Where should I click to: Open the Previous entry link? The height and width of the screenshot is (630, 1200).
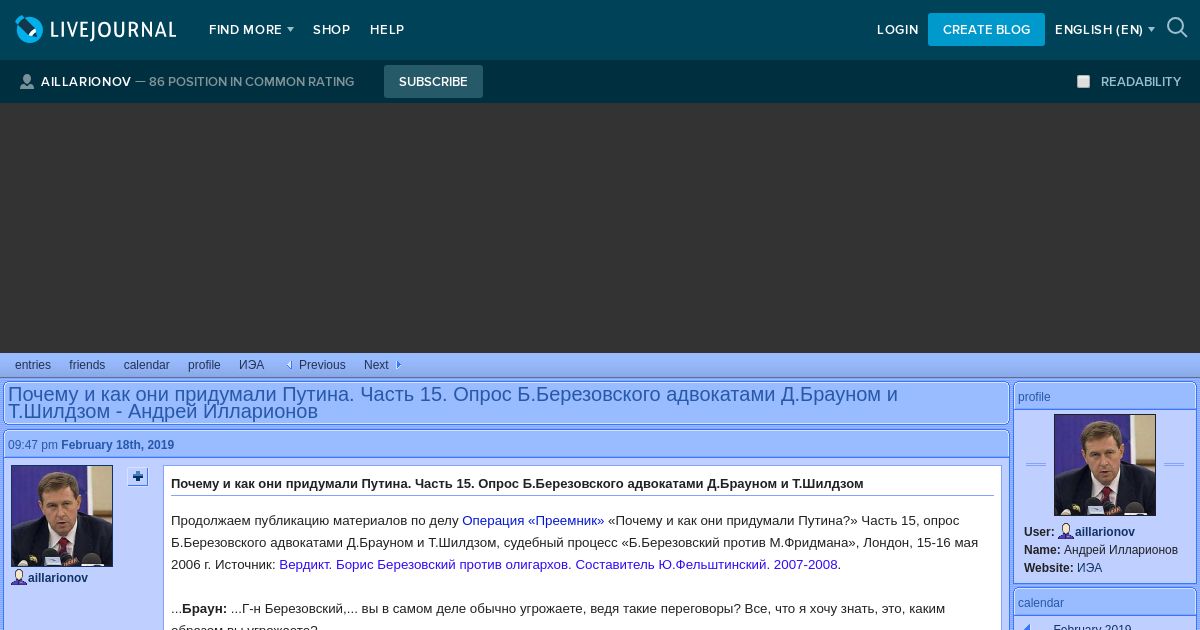click(x=322, y=365)
